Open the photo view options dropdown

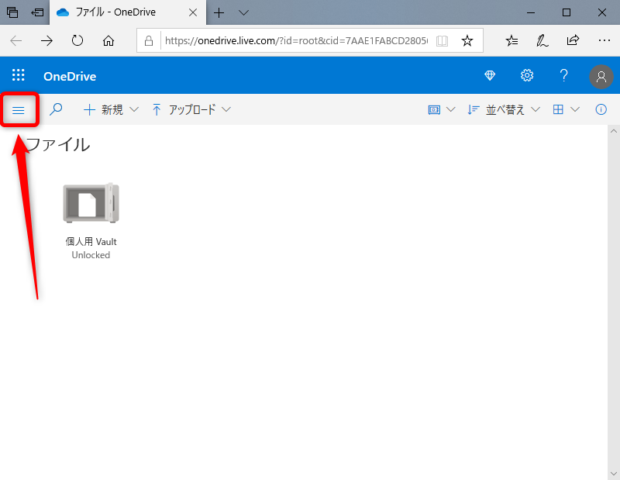(x=441, y=110)
